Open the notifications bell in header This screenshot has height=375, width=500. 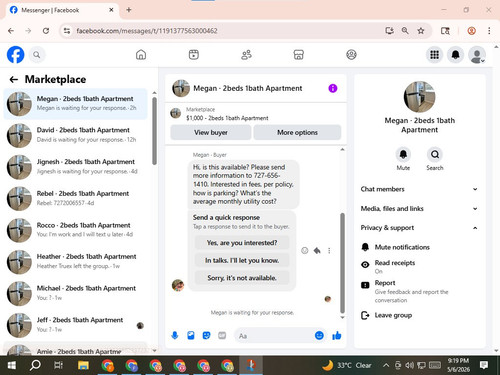pyautogui.click(x=455, y=55)
